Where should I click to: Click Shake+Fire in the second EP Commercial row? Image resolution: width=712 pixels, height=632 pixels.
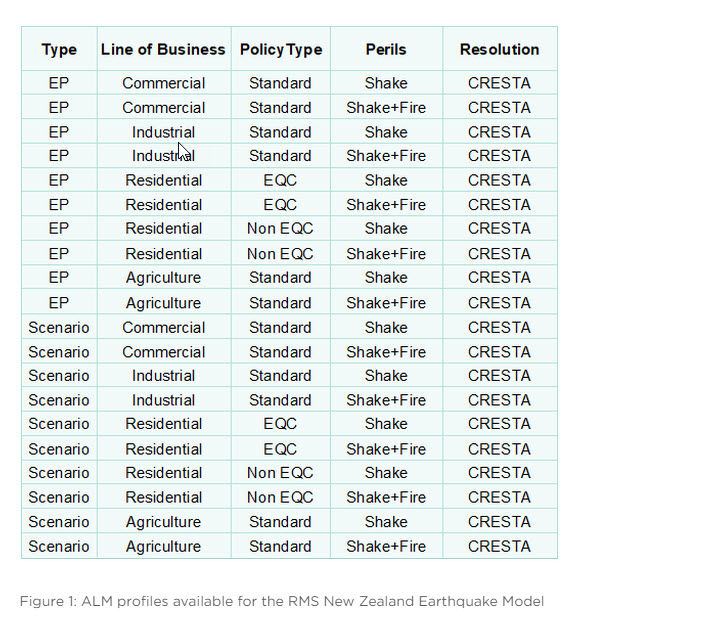click(386, 108)
